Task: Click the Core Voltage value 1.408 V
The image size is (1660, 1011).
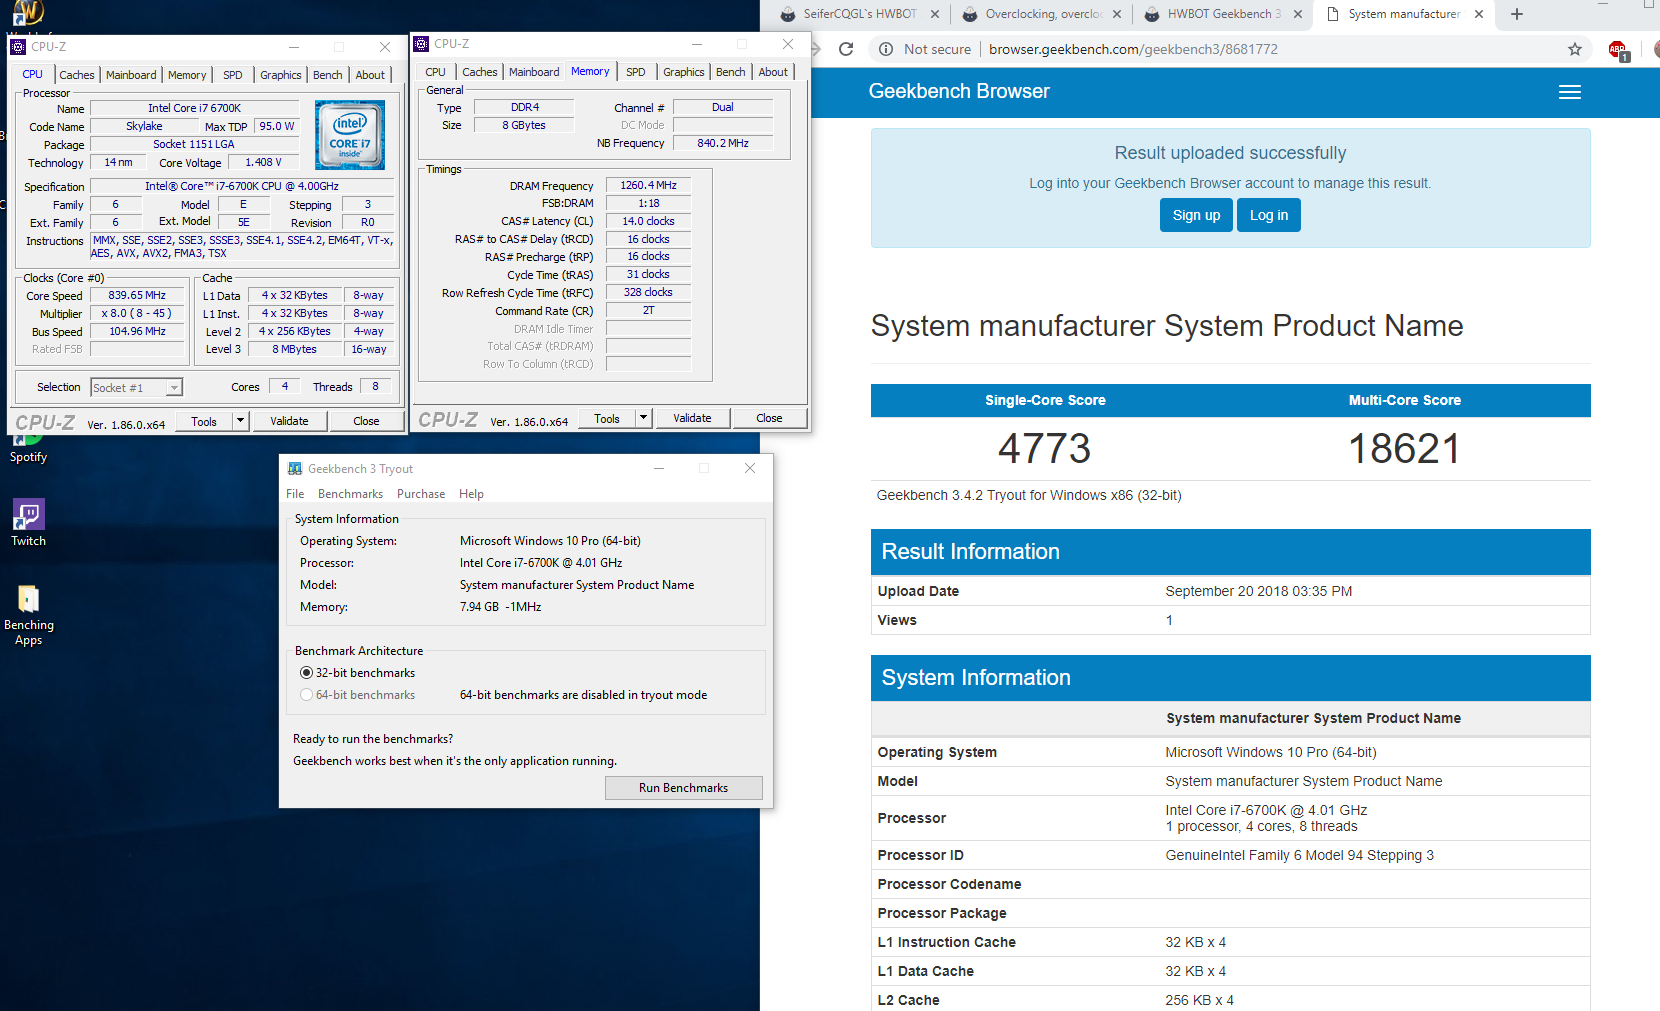Action: click(x=264, y=162)
